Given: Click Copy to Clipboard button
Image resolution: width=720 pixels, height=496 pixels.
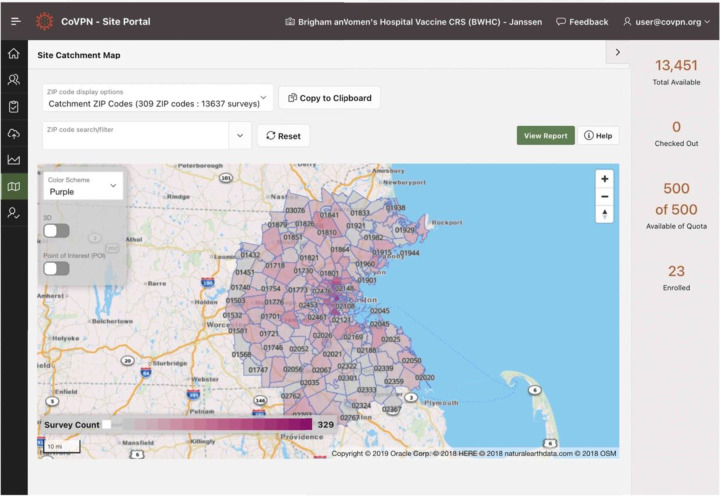Looking at the screenshot, I should coord(329,98).
